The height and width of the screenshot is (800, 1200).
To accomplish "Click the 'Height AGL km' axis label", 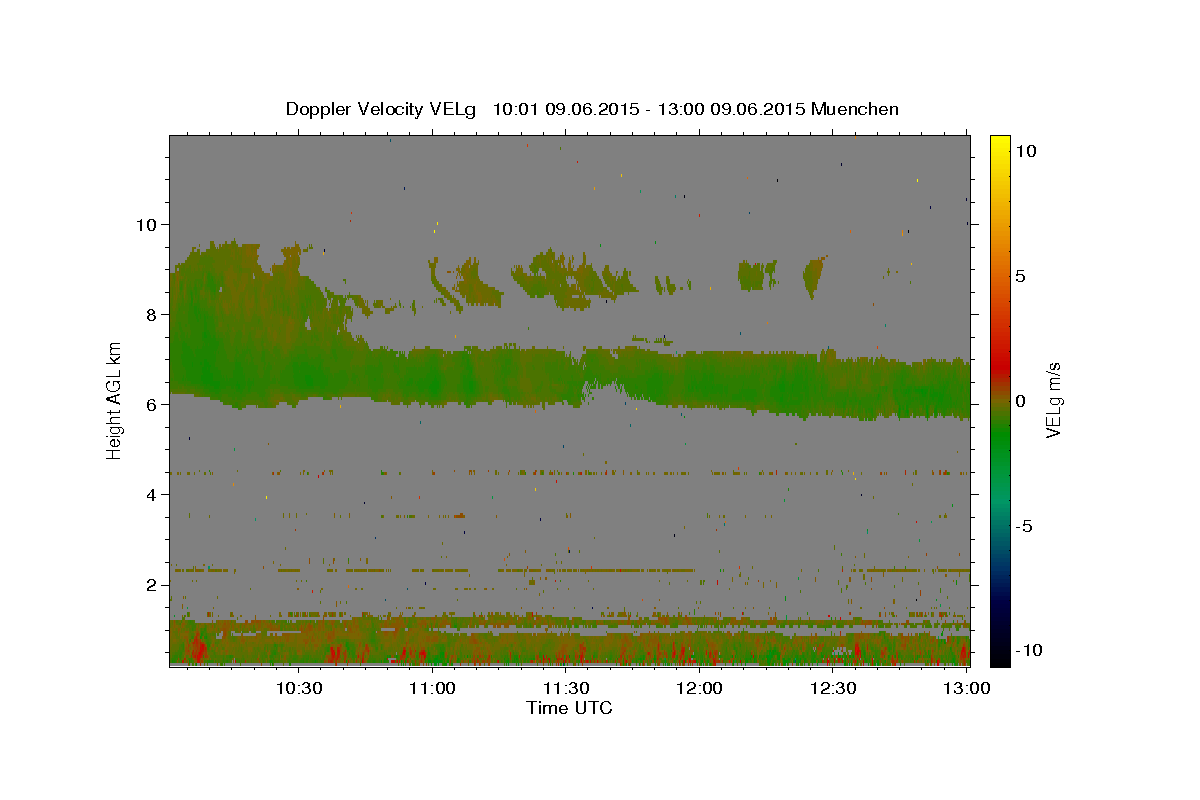I will tap(115, 400).
